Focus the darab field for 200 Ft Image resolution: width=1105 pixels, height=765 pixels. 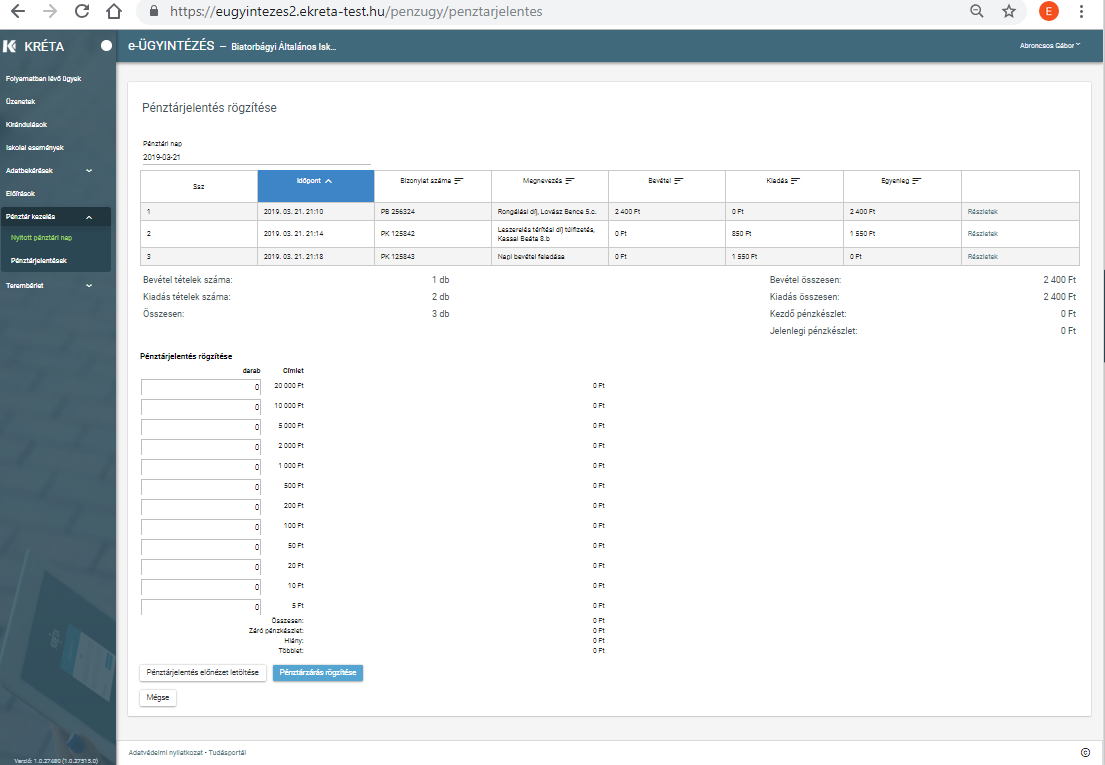click(x=201, y=506)
